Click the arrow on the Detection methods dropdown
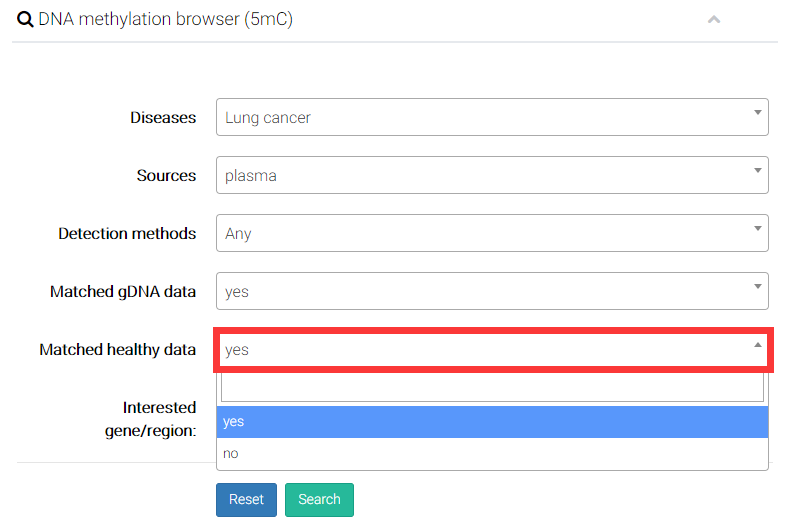Image resolution: width=789 pixels, height=532 pixels. point(757,229)
